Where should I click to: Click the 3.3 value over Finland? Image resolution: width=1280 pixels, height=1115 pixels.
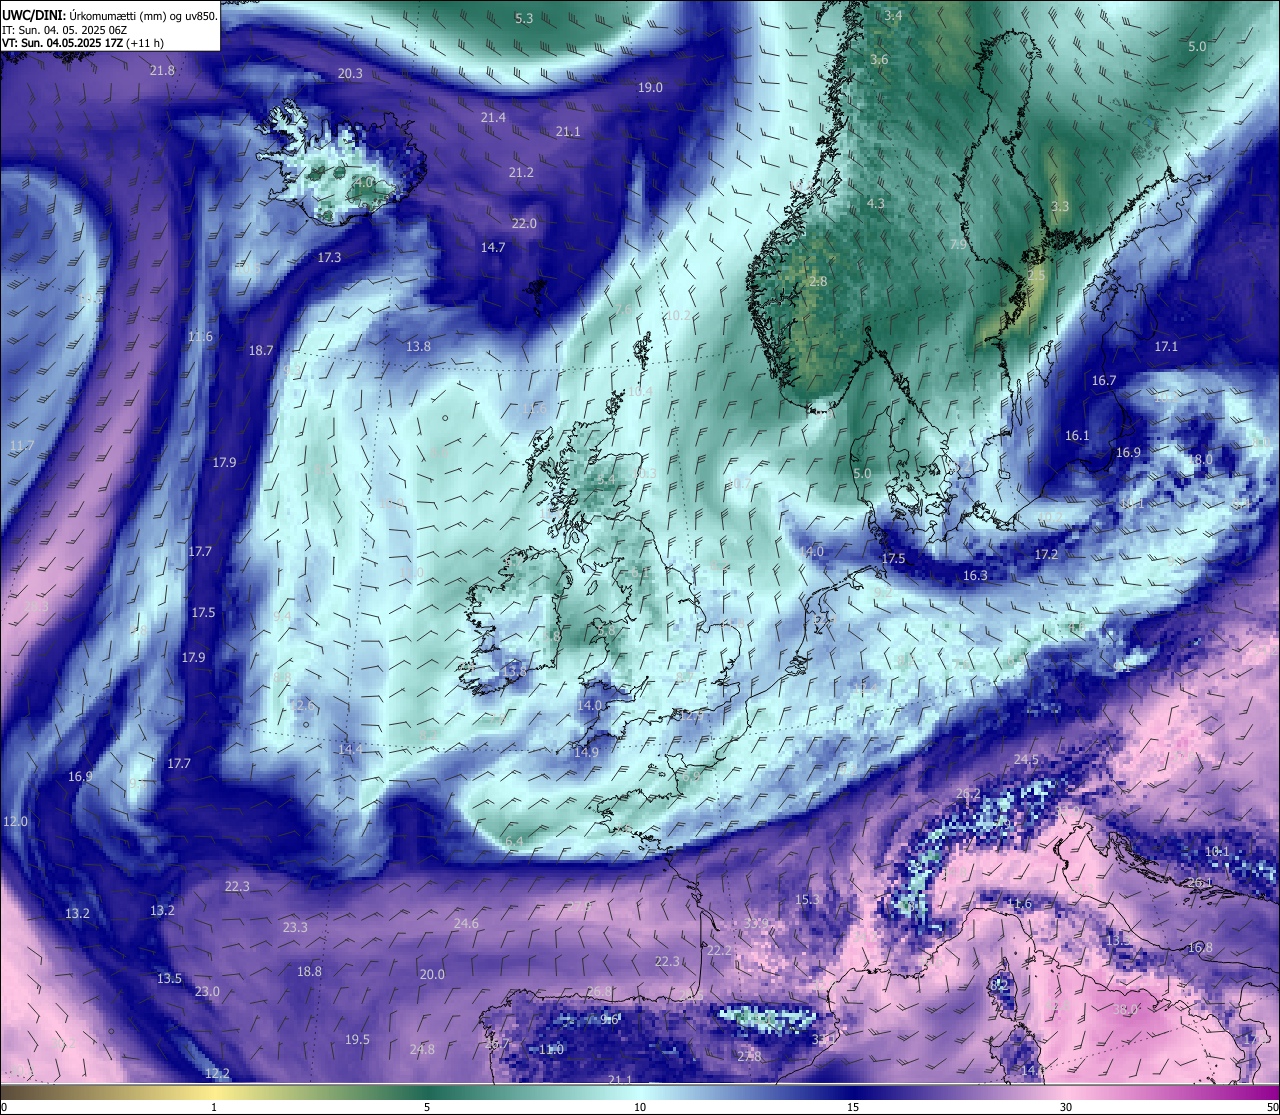1060,207
